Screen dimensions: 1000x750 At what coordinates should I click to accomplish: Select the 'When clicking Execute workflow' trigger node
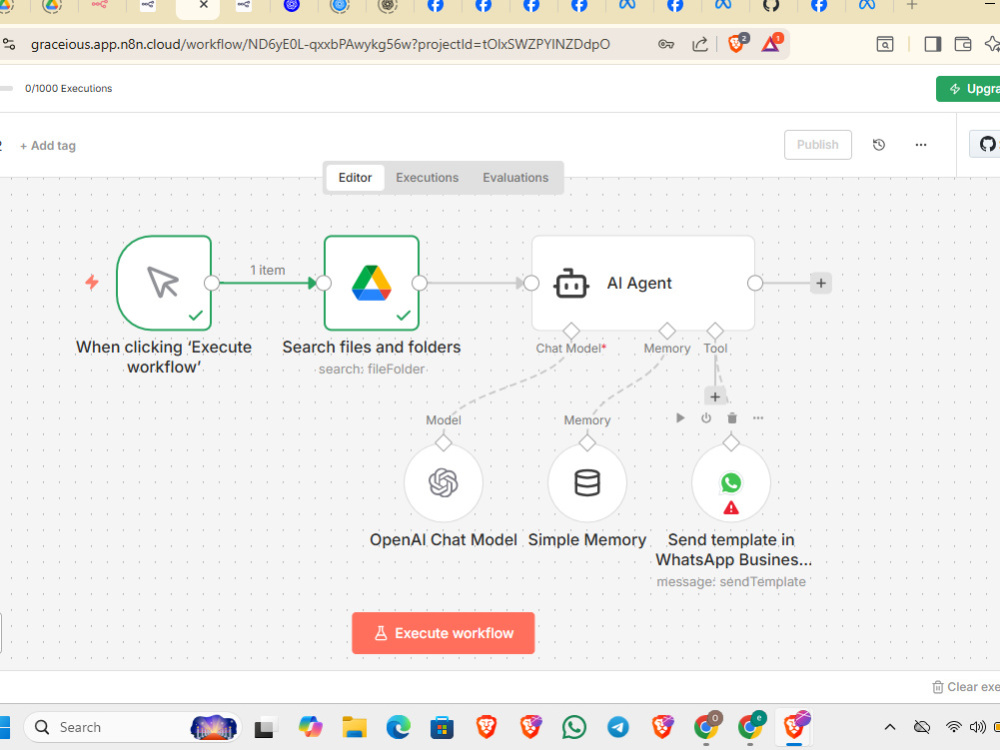click(164, 283)
